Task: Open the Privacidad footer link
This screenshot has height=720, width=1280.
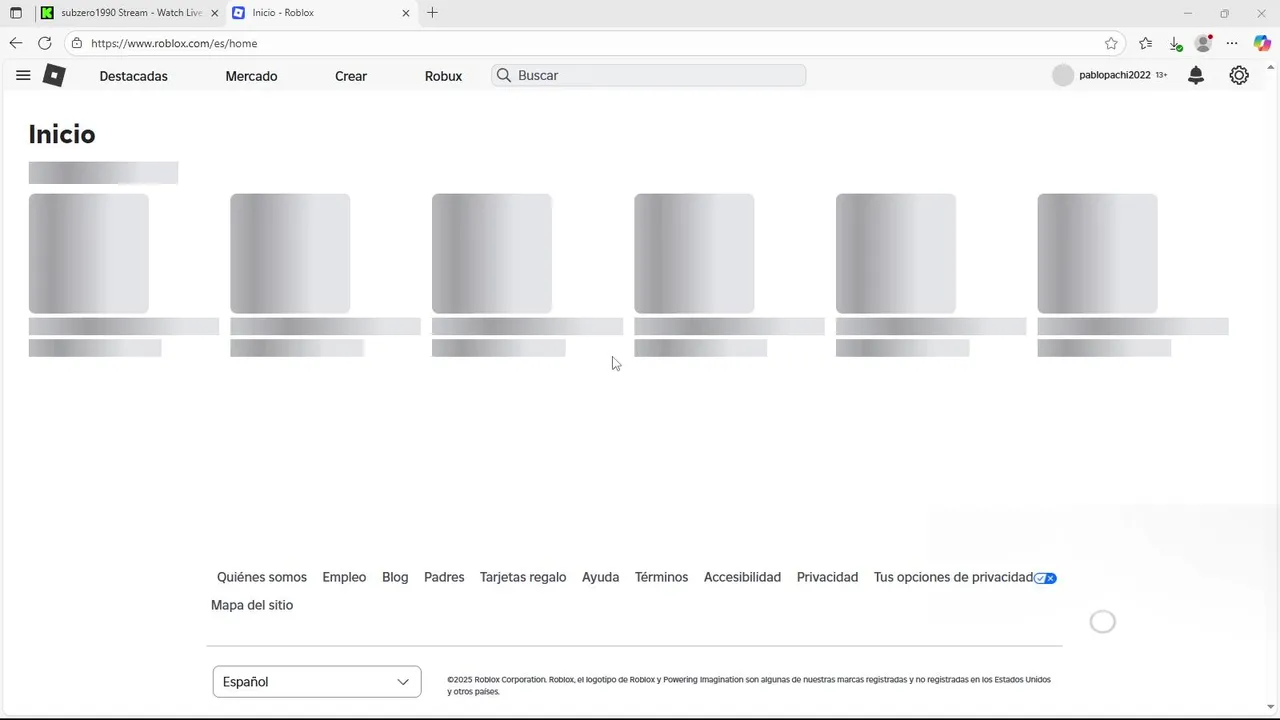Action: (827, 577)
